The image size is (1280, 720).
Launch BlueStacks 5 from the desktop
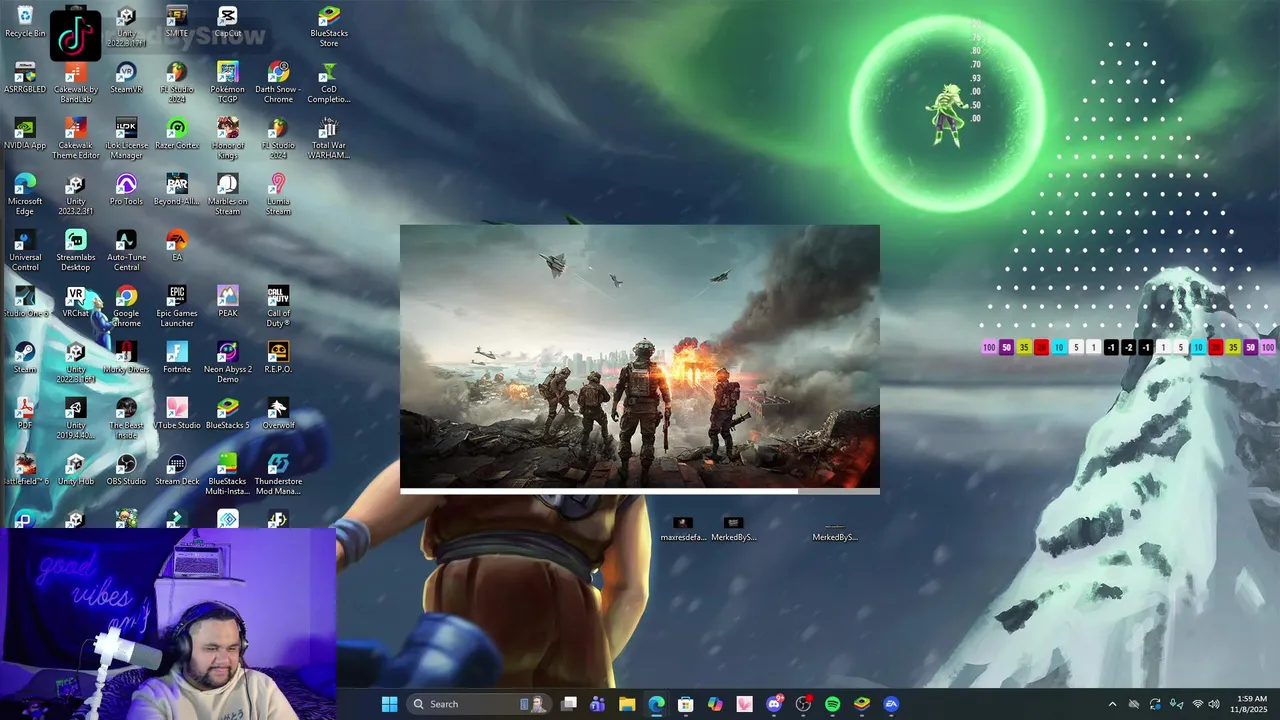coord(228,414)
